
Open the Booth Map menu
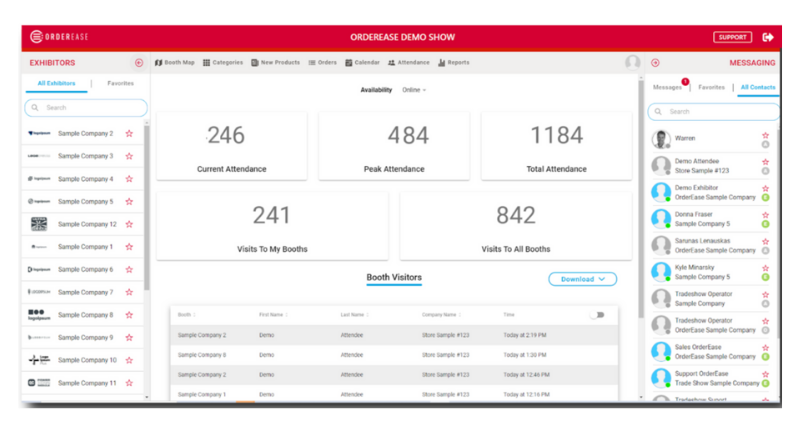174,62
